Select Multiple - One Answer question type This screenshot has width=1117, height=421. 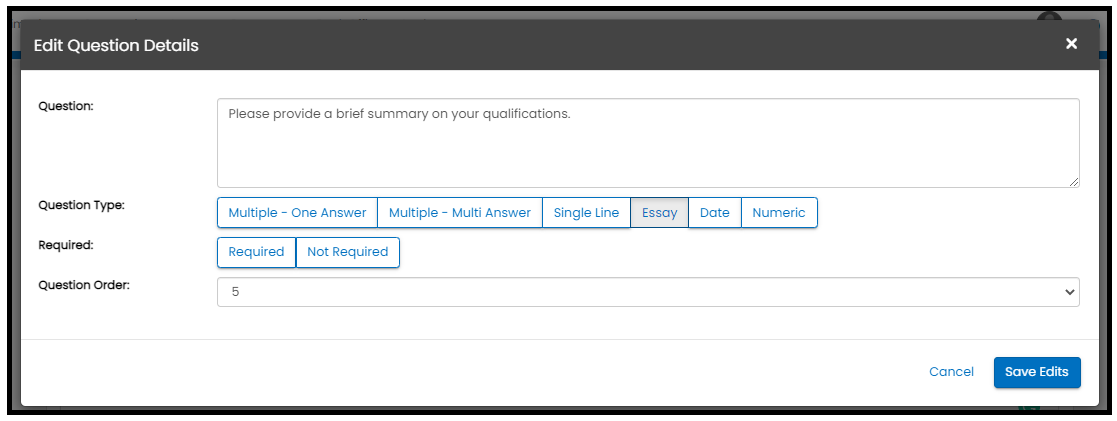tap(297, 213)
